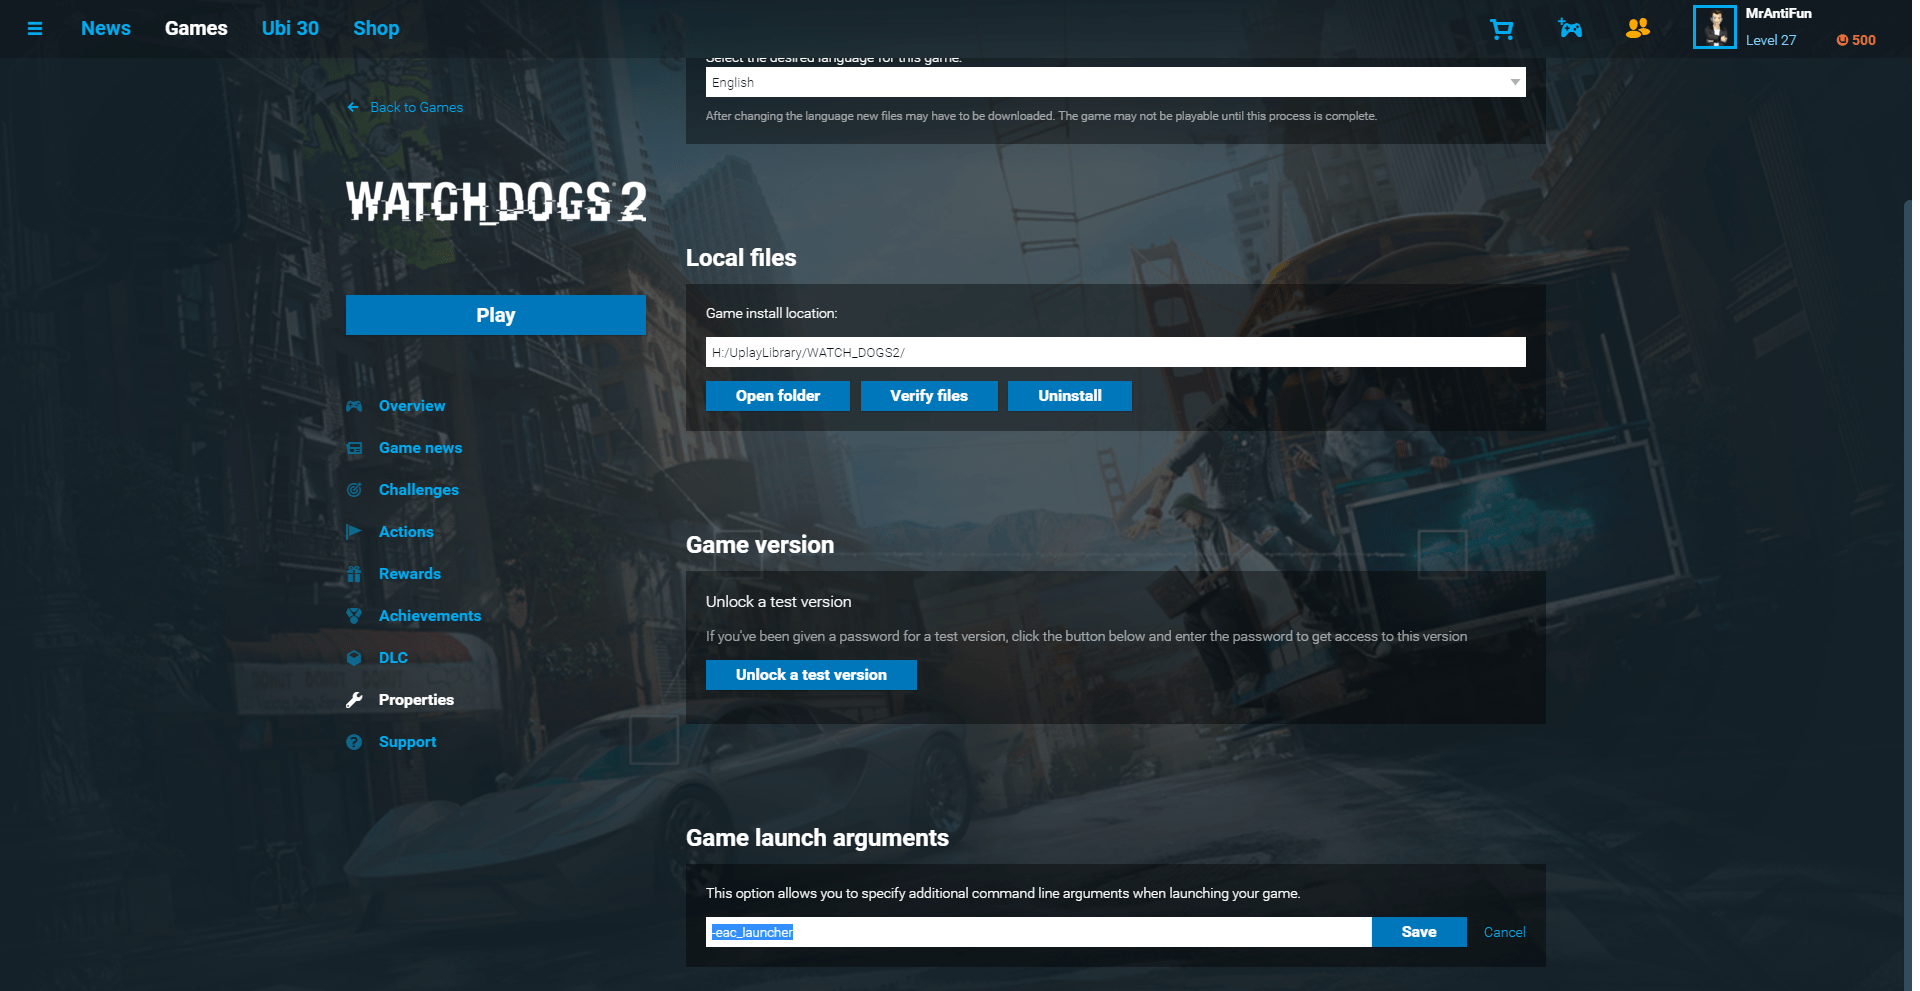
Task: Click the MrAntiFun profile avatar
Action: point(1715,26)
